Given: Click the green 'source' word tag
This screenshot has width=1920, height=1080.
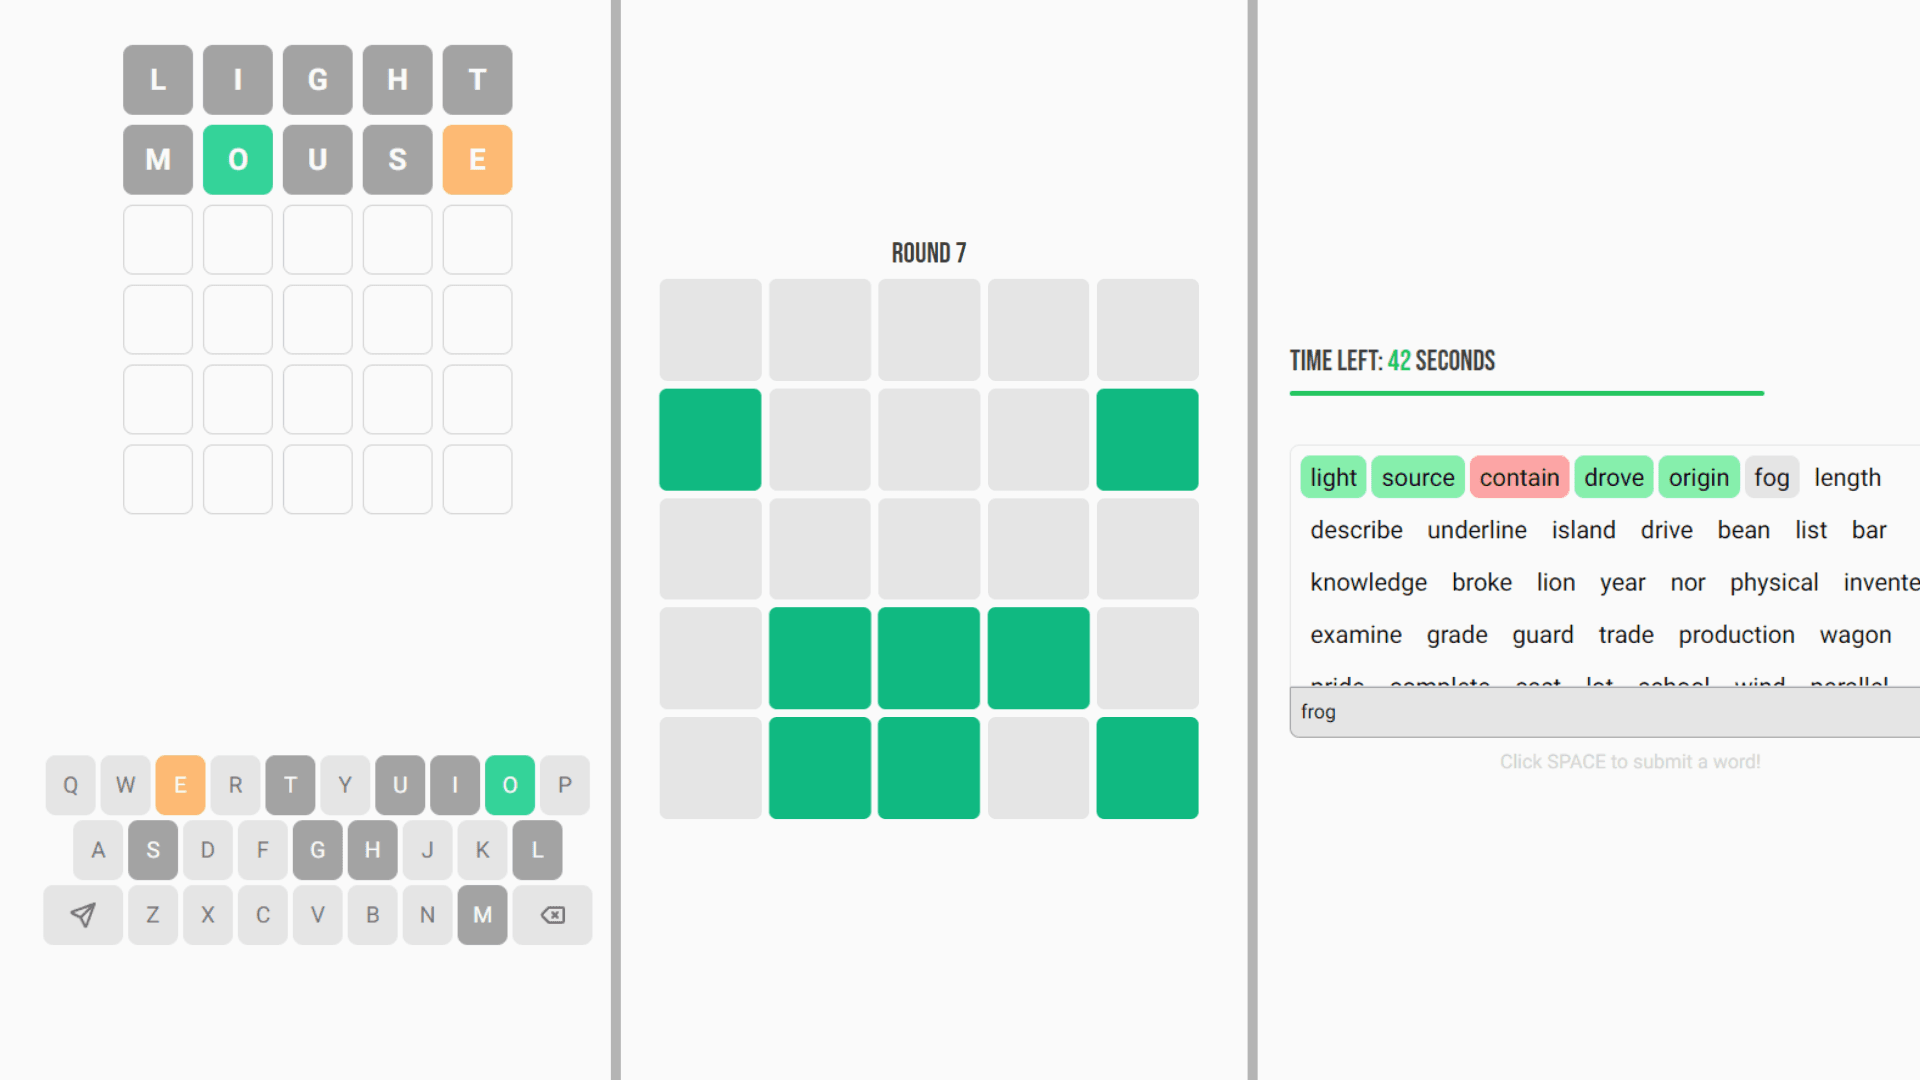Looking at the screenshot, I should coord(1418,477).
